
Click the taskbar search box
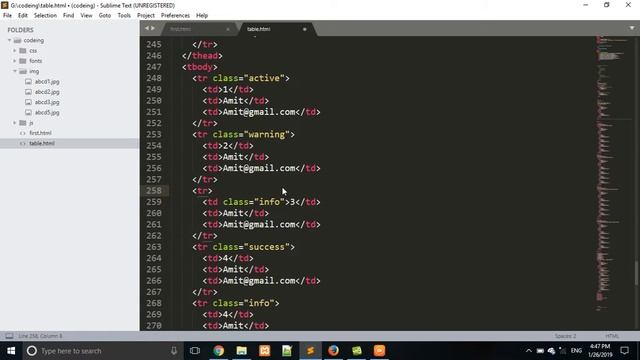coord(103,351)
